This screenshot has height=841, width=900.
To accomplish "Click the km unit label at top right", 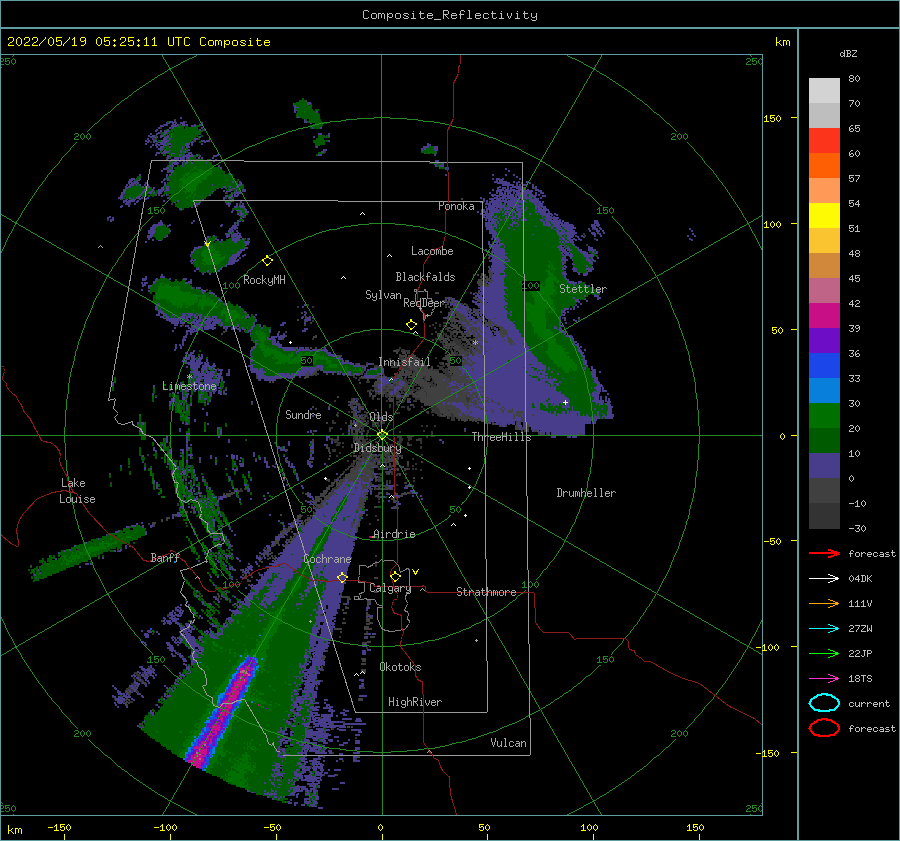I will tap(782, 42).
